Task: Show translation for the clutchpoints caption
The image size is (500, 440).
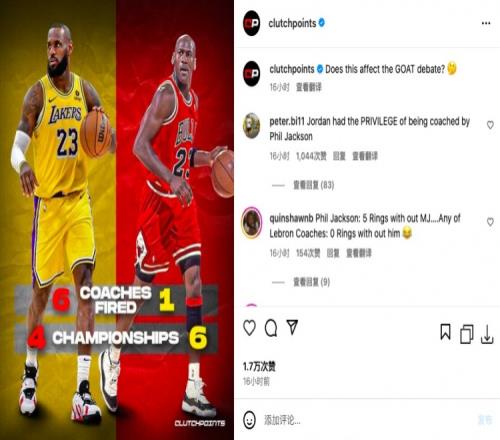Action: tap(309, 87)
